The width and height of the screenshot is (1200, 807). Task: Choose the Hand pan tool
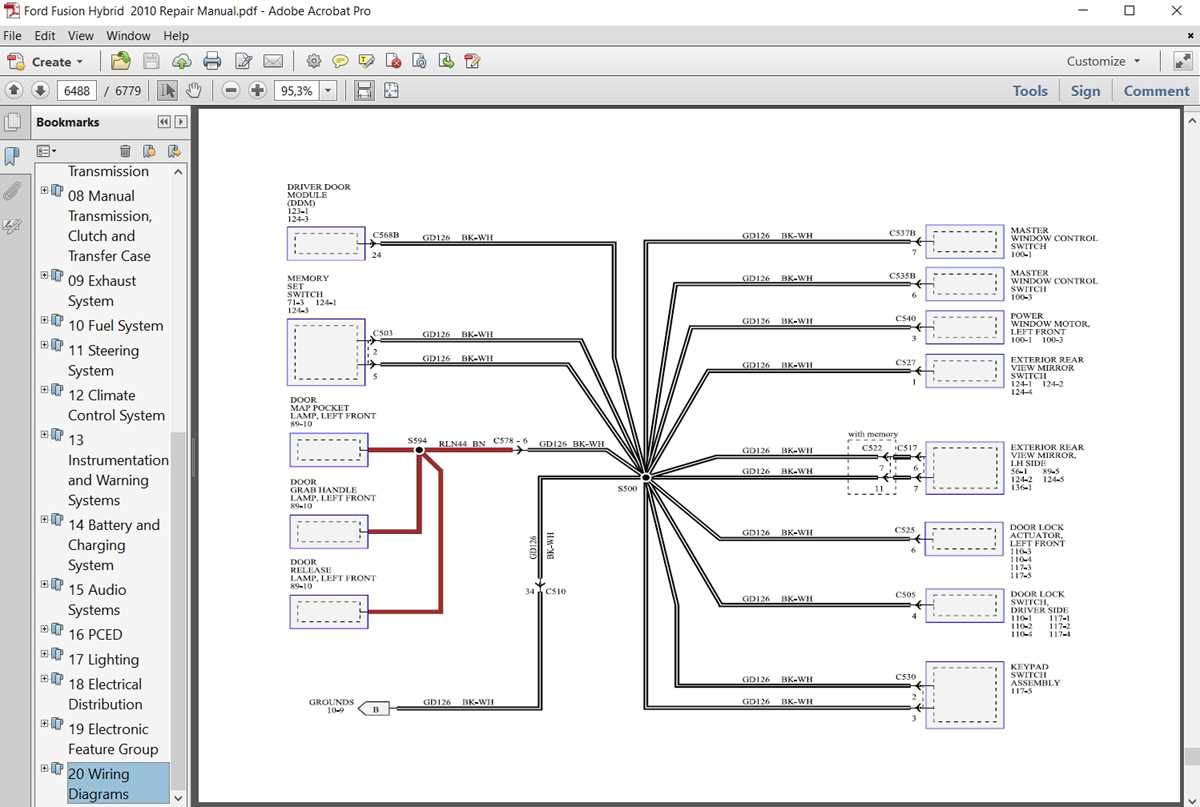(193, 90)
